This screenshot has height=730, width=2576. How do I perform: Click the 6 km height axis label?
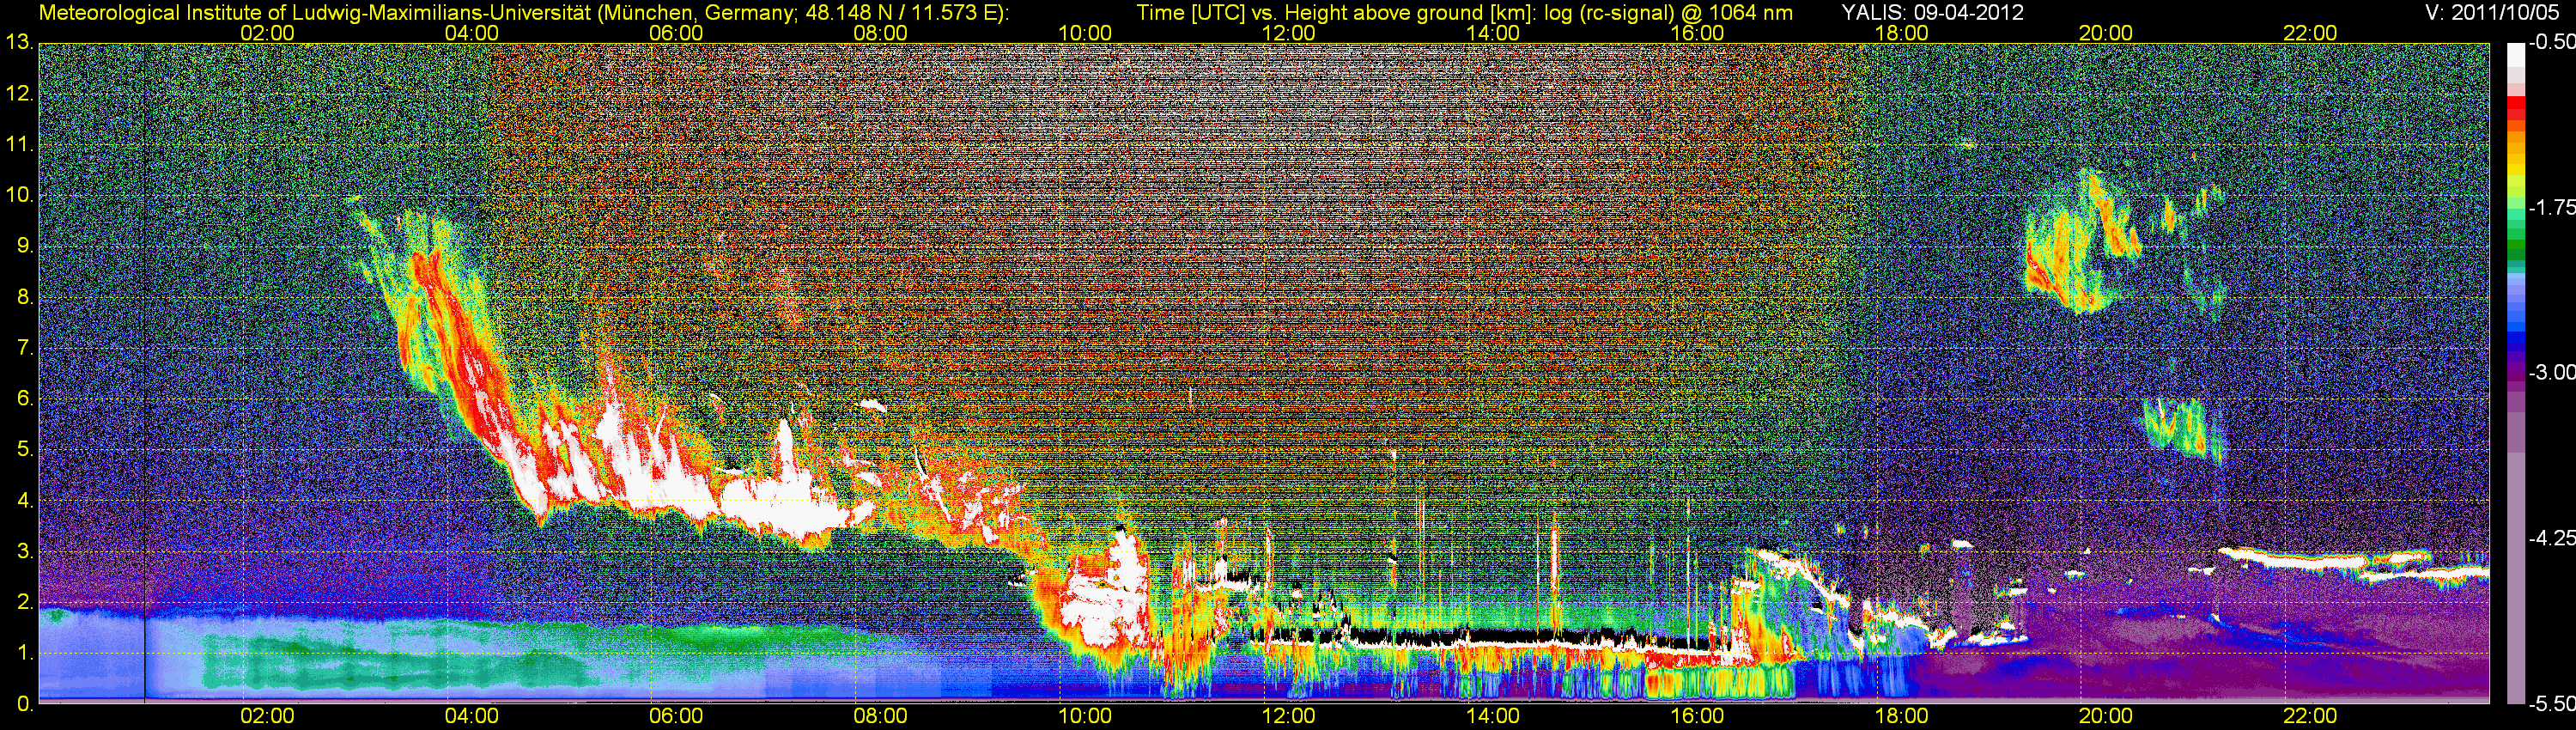click(25, 399)
